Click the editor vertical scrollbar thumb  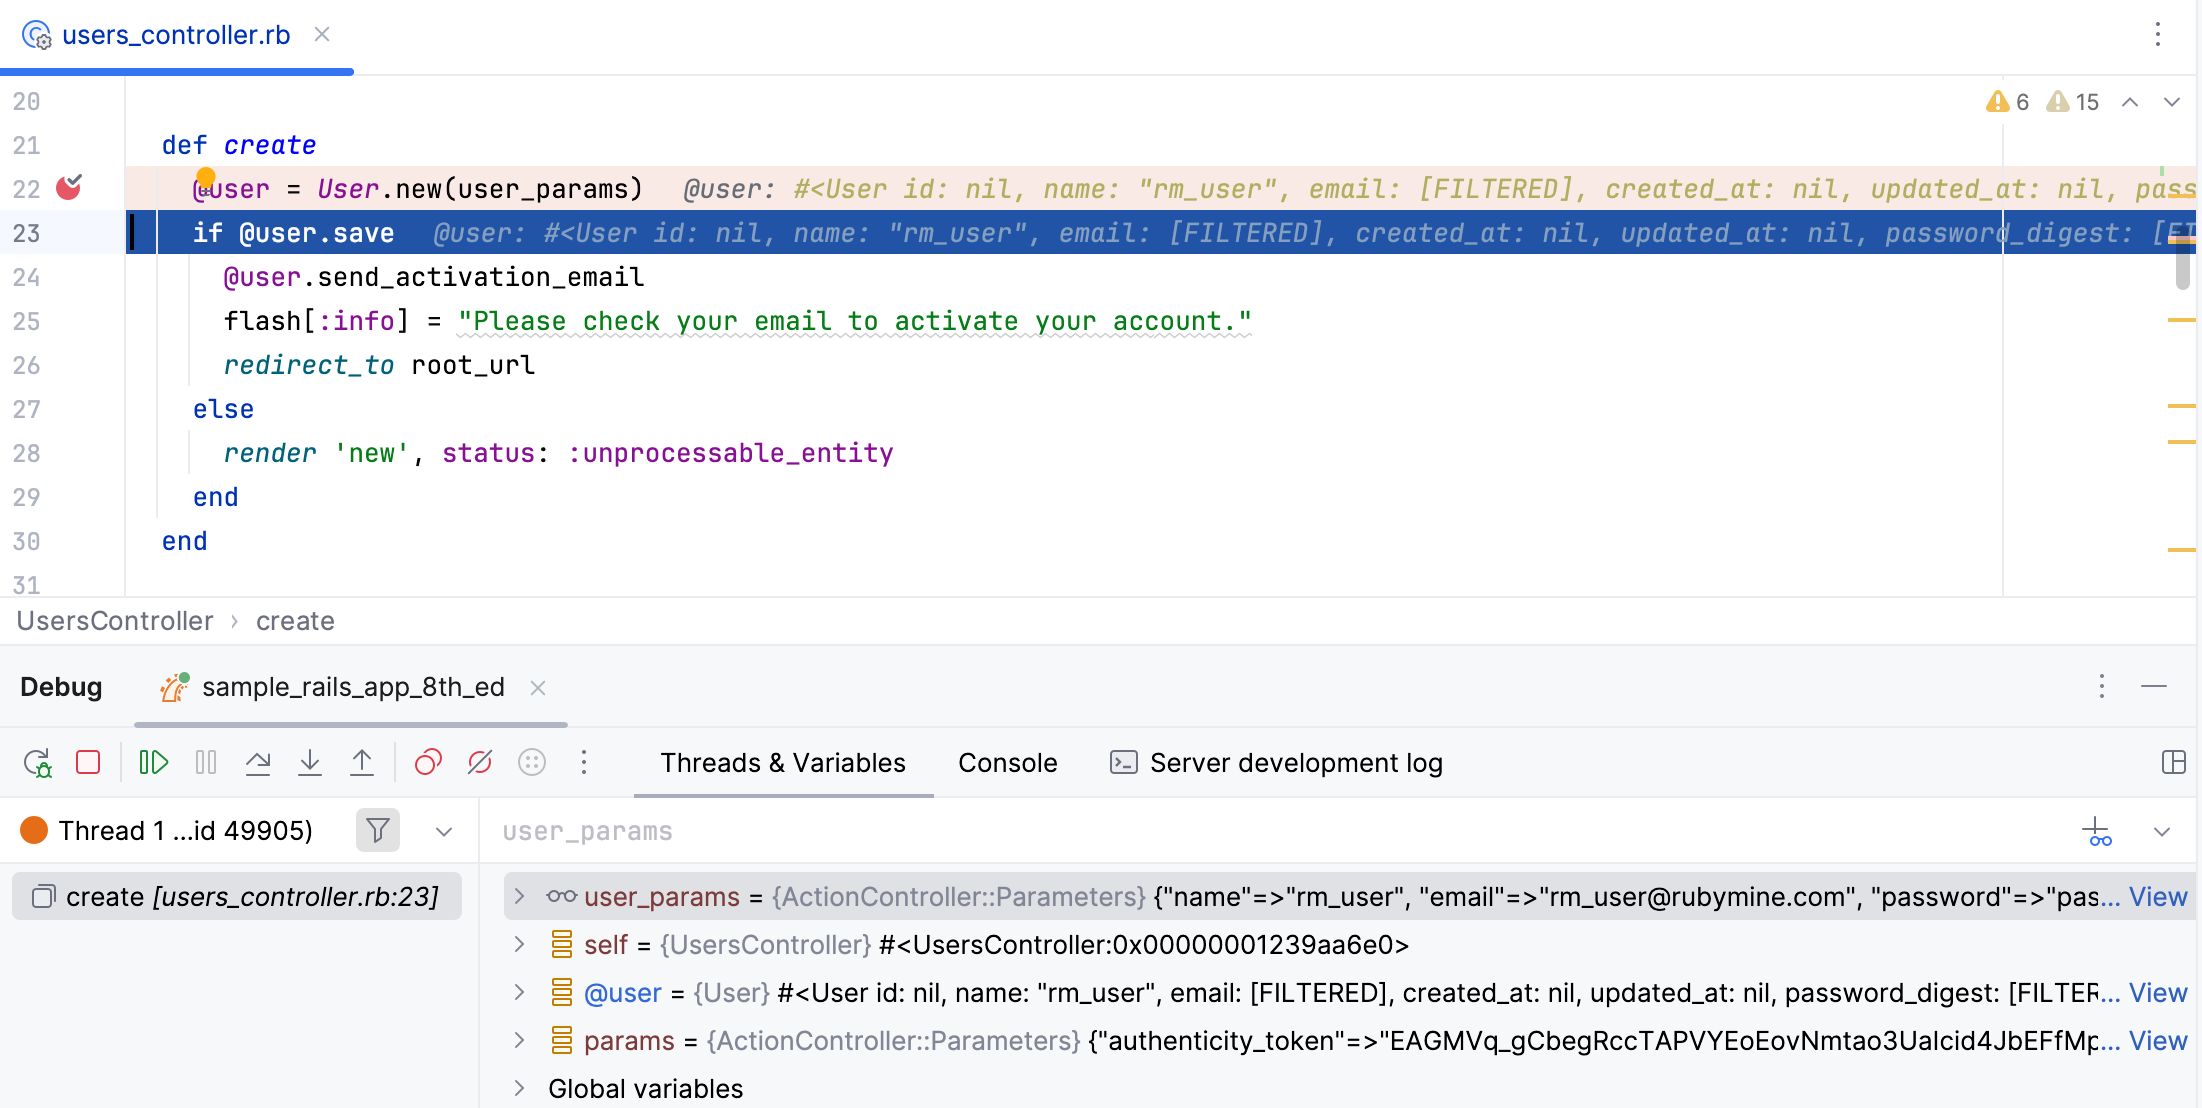(x=2182, y=262)
